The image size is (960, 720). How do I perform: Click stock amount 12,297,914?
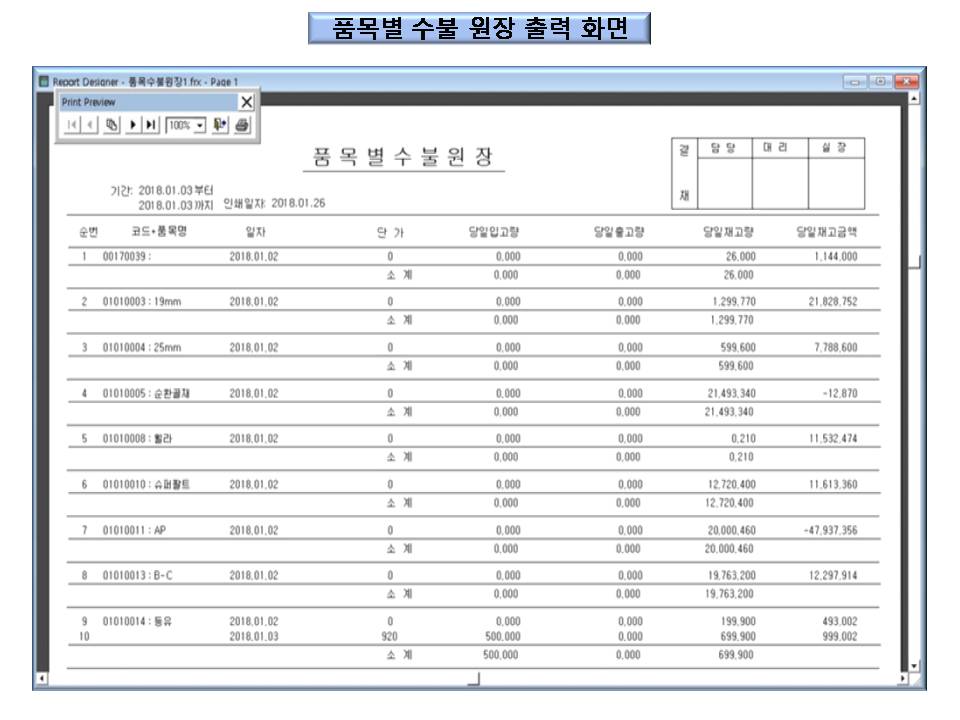[833, 576]
